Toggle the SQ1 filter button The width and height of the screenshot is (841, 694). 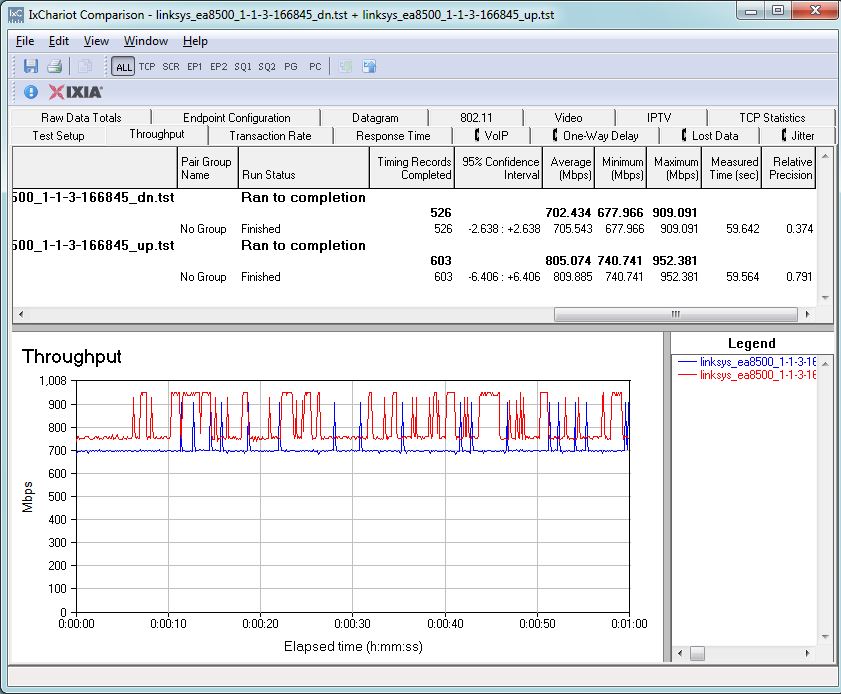tap(242, 67)
